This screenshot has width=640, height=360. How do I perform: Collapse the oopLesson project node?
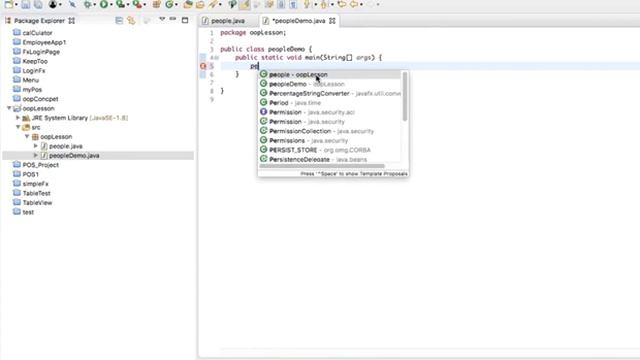tap(9, 108)
